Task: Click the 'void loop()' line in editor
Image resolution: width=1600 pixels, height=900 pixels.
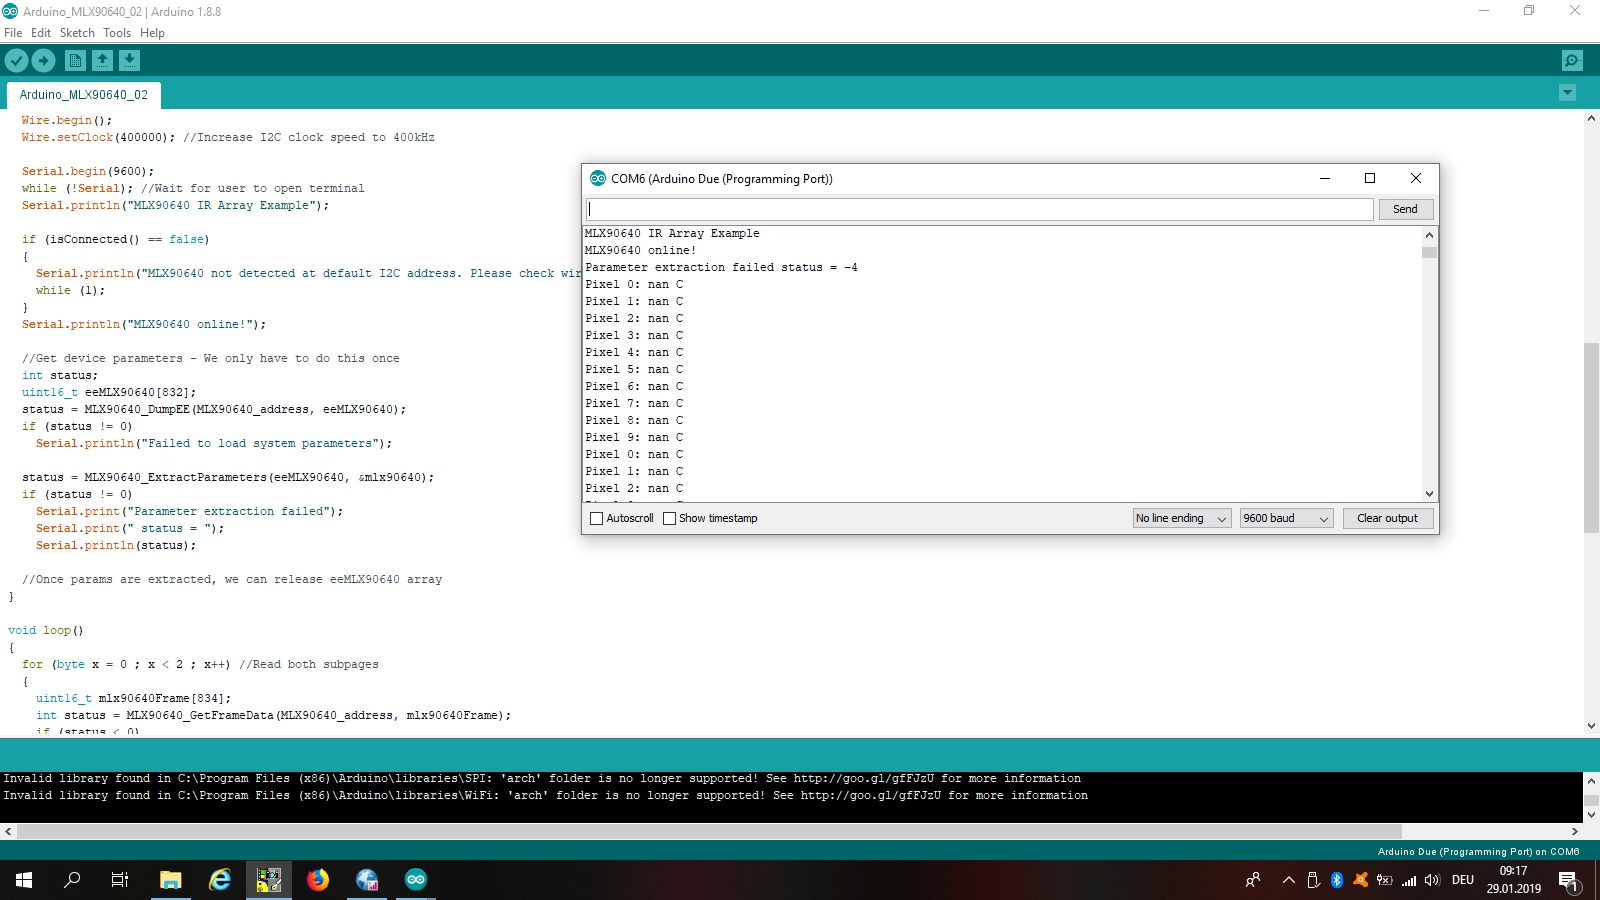Action: (46, 630)
